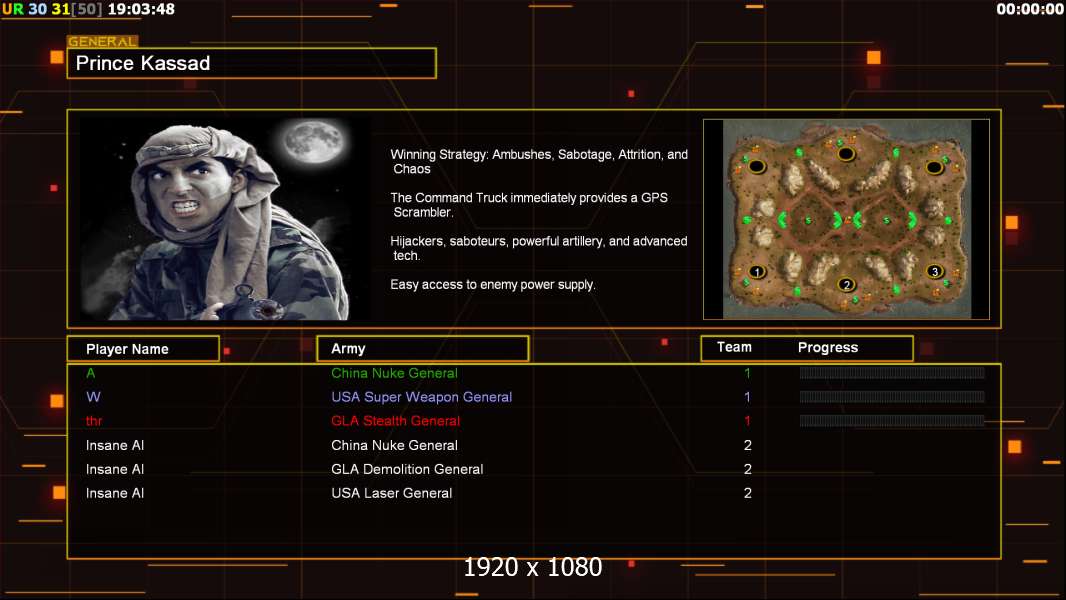The height and width of the screenshot is (600, 1066).
Task: Open the desert map preview thumbnail
Action: (x=846, y=219)
